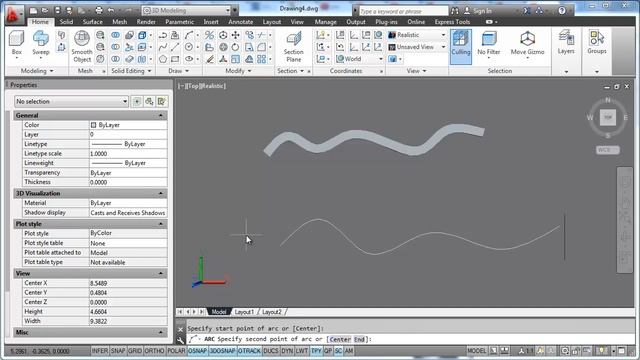Open the Realistic visual style dropdown
The width and height of the screenshot is (640, 360).
[417, 35]
